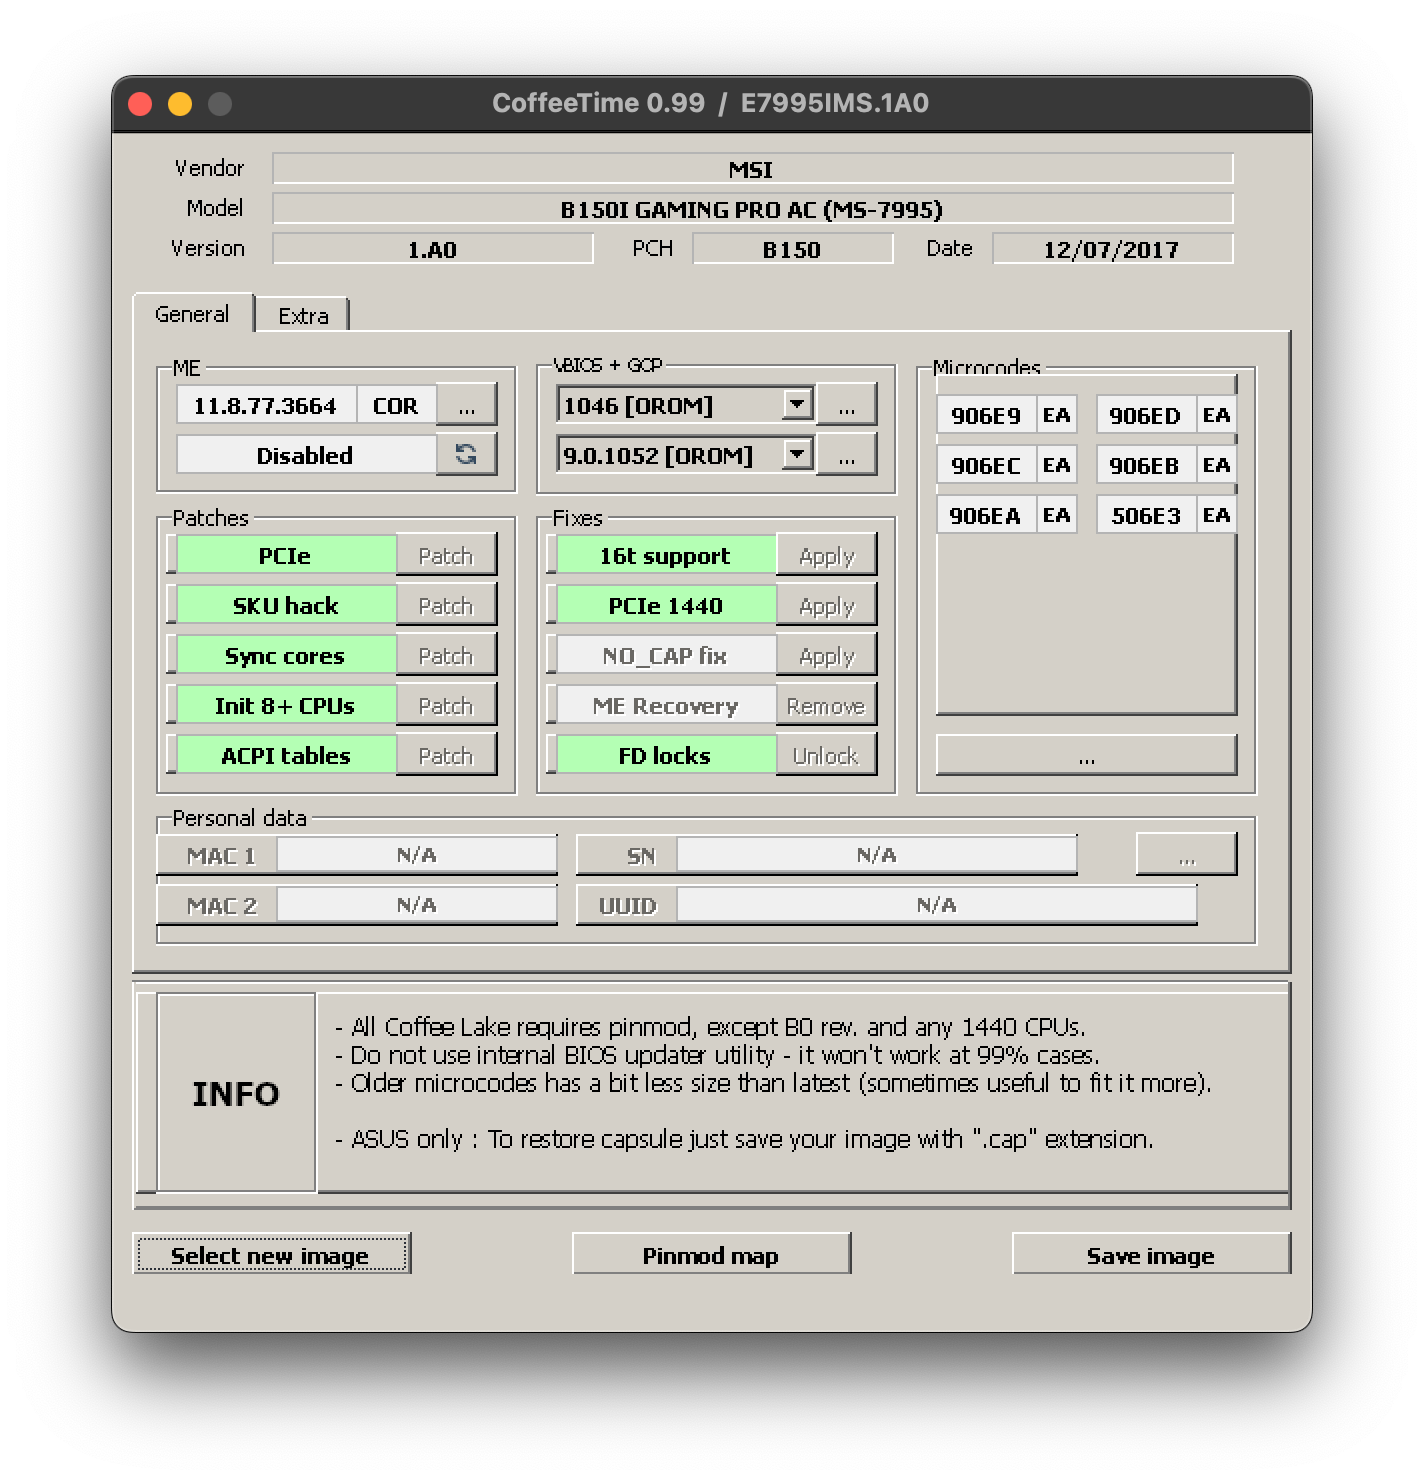This screenshot has height=1480, width=1424.
Task: Click Patch button for PCIe
Action: (x=446, y=555)
